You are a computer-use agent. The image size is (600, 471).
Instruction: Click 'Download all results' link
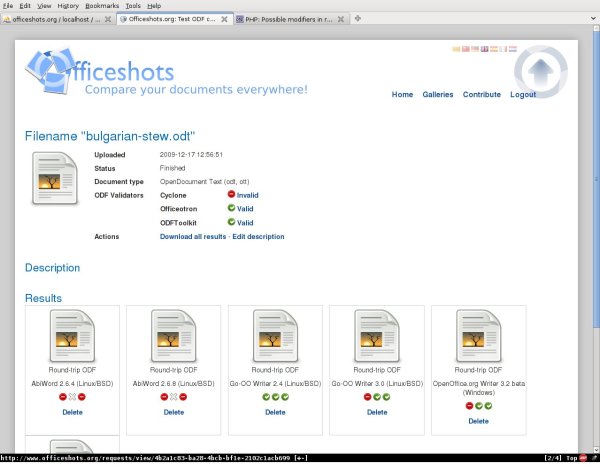pyautogui.click(x=193, y=236)
